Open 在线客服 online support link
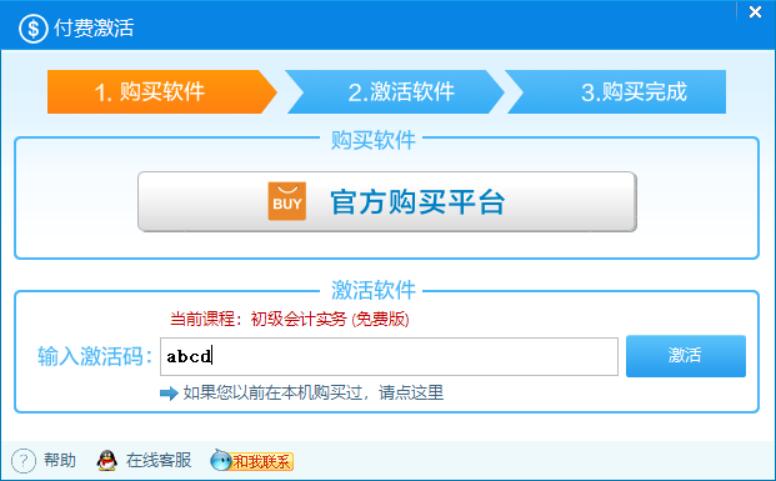The width and height of the screenshot is (776, 481). coord(159,460)
